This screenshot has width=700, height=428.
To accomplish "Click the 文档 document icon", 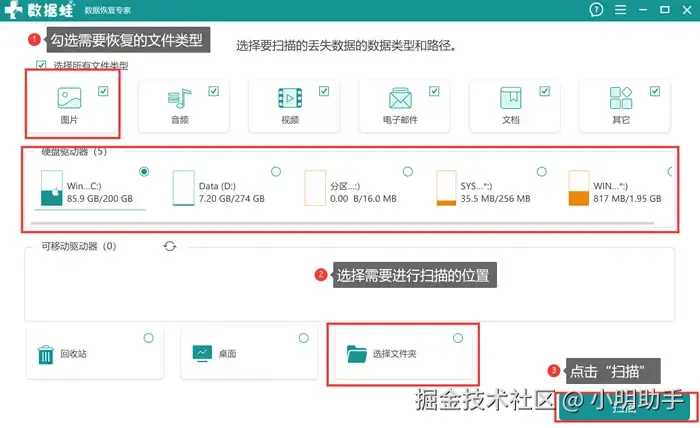I will click(x=511, y=98).
